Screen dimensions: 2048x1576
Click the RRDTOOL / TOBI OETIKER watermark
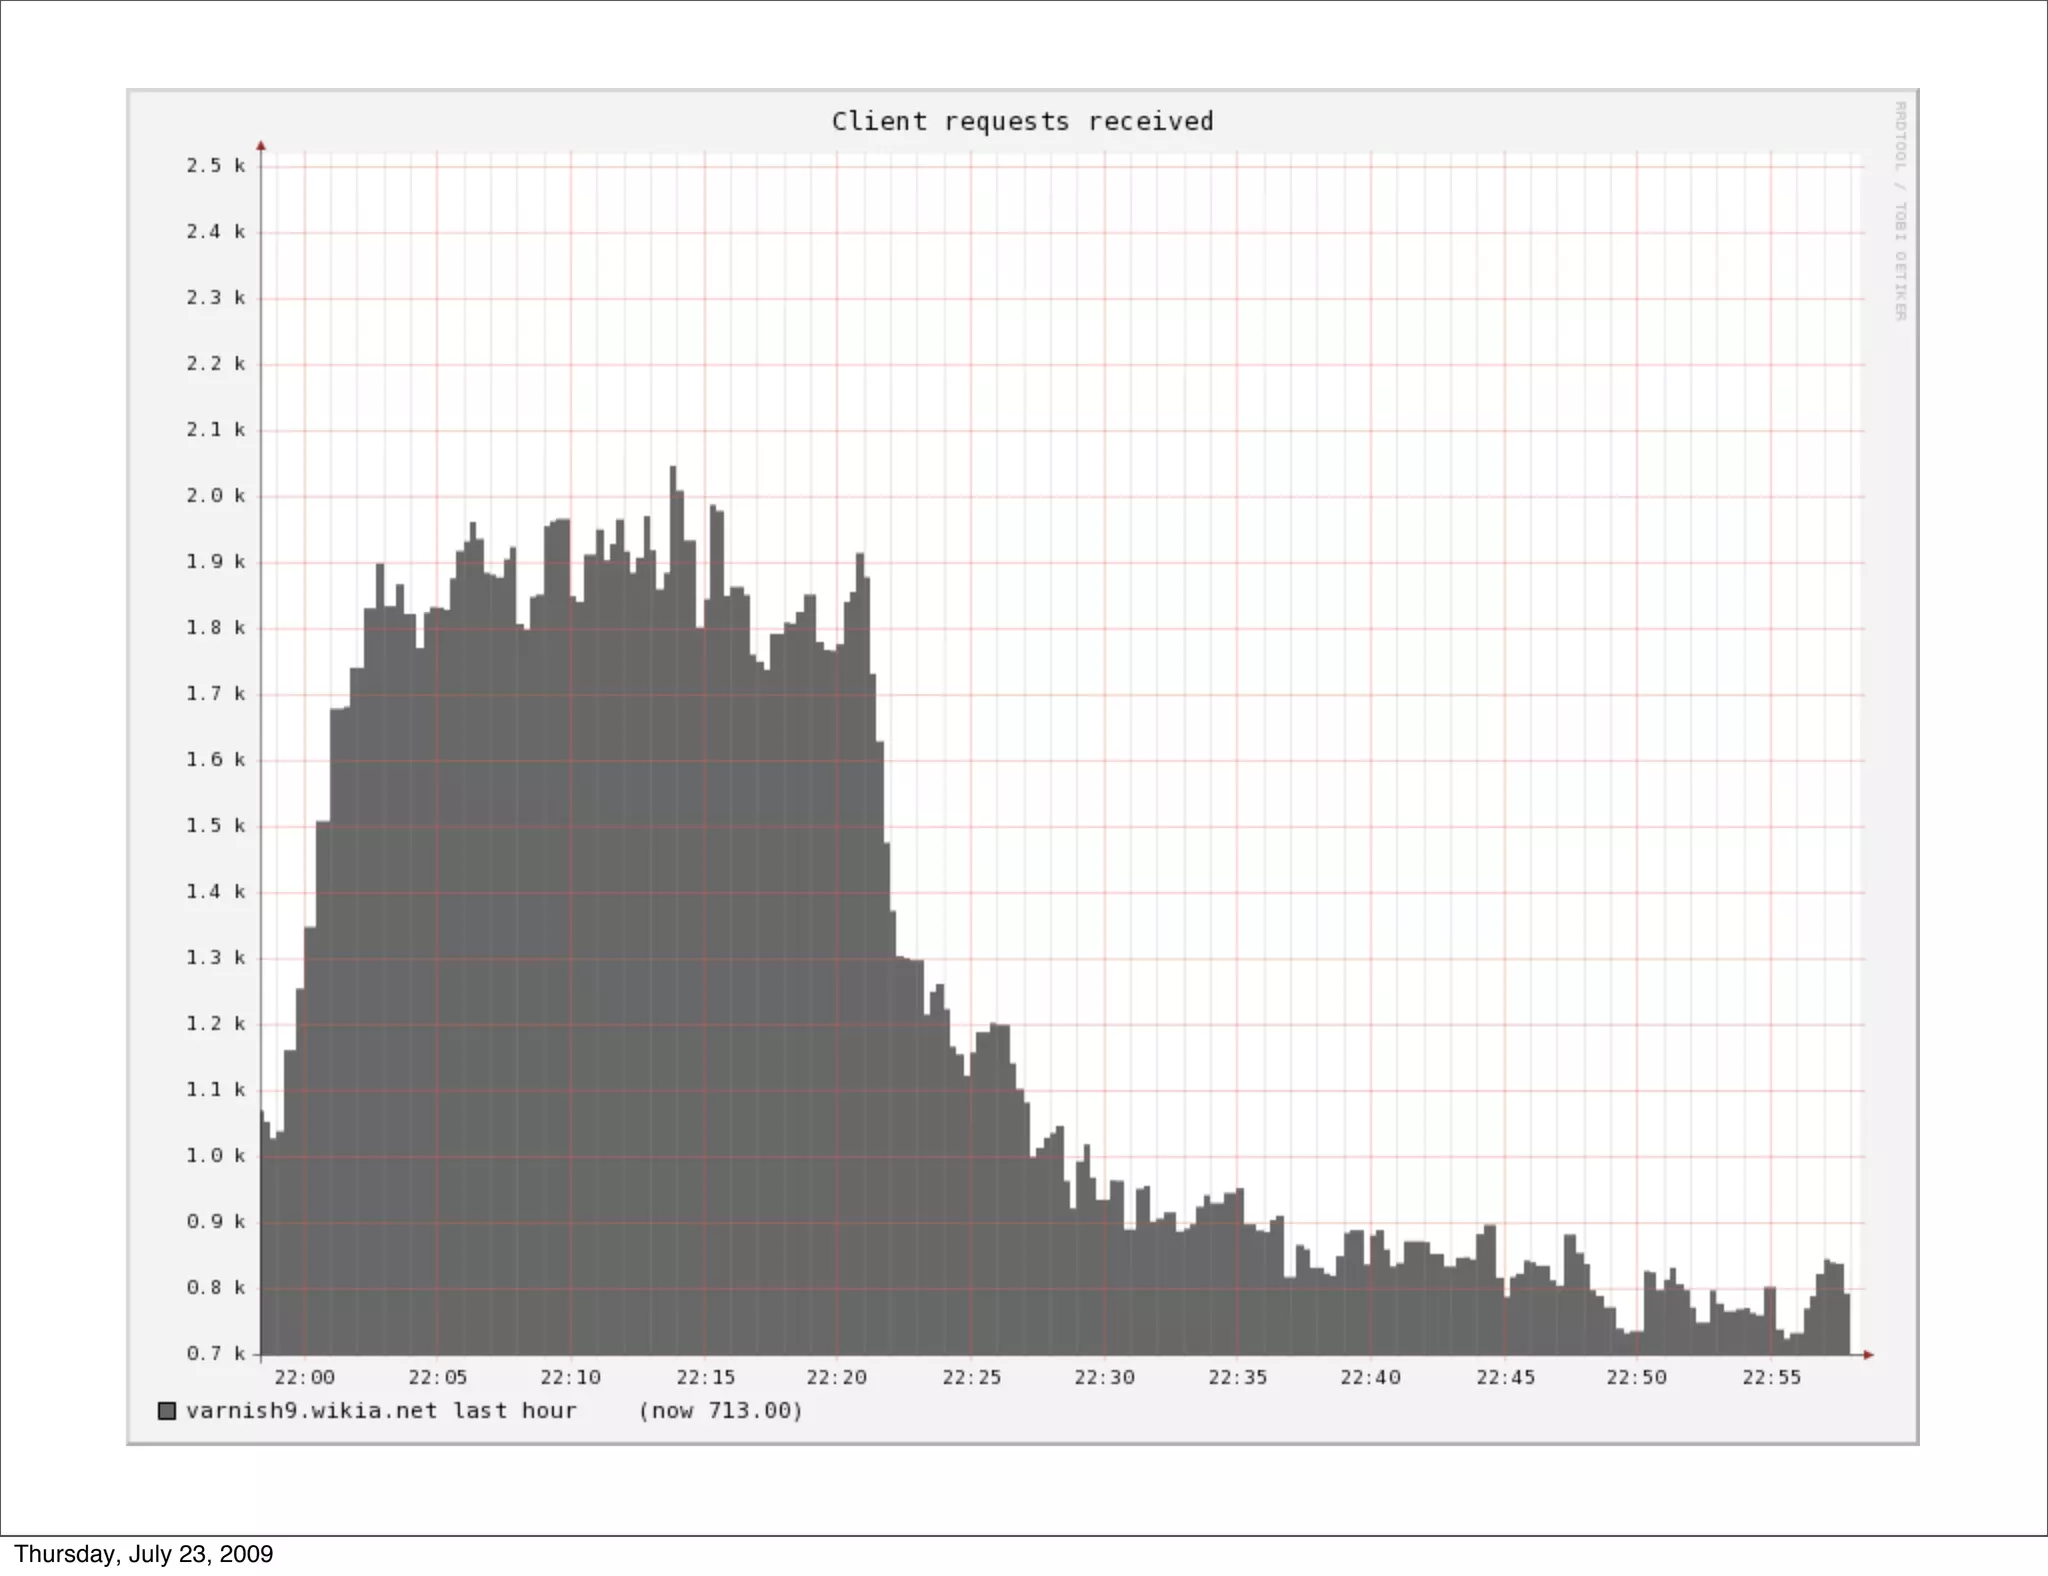(x=1900, y=211)
